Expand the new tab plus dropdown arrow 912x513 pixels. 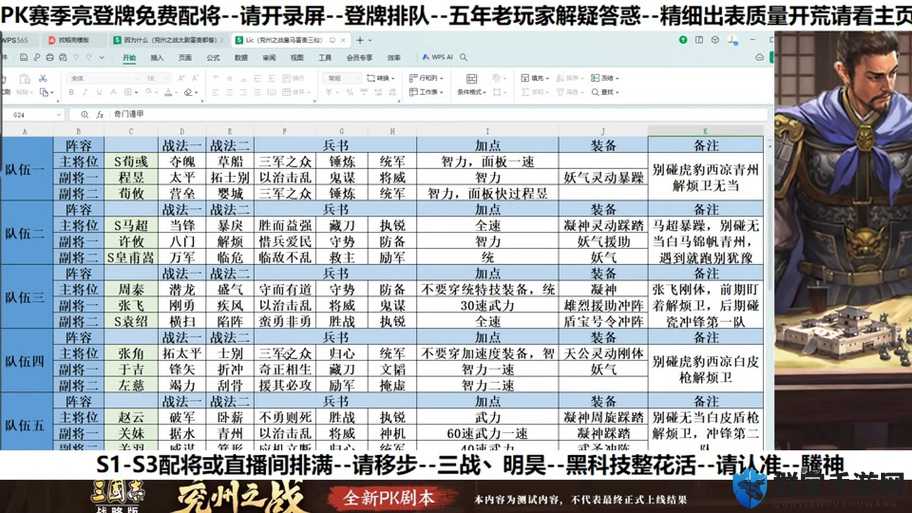click(x=369, y=40)
